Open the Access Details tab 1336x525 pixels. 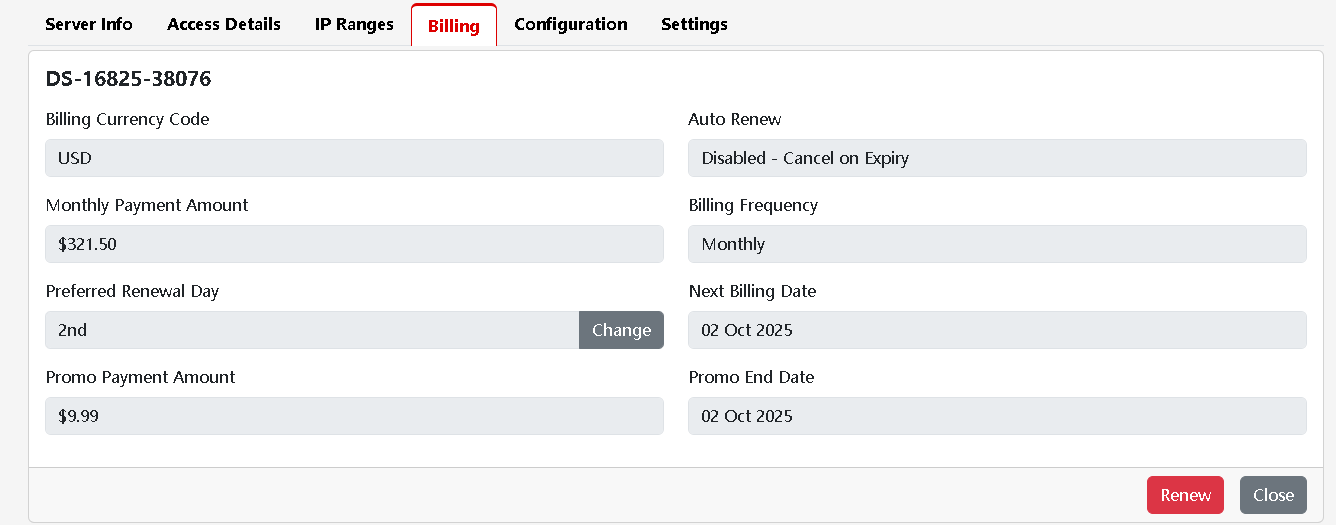coord(224,24)
